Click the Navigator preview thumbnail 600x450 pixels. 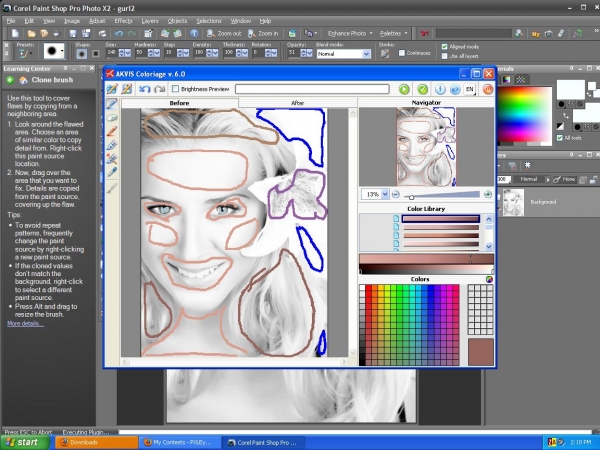click(426, 147)
